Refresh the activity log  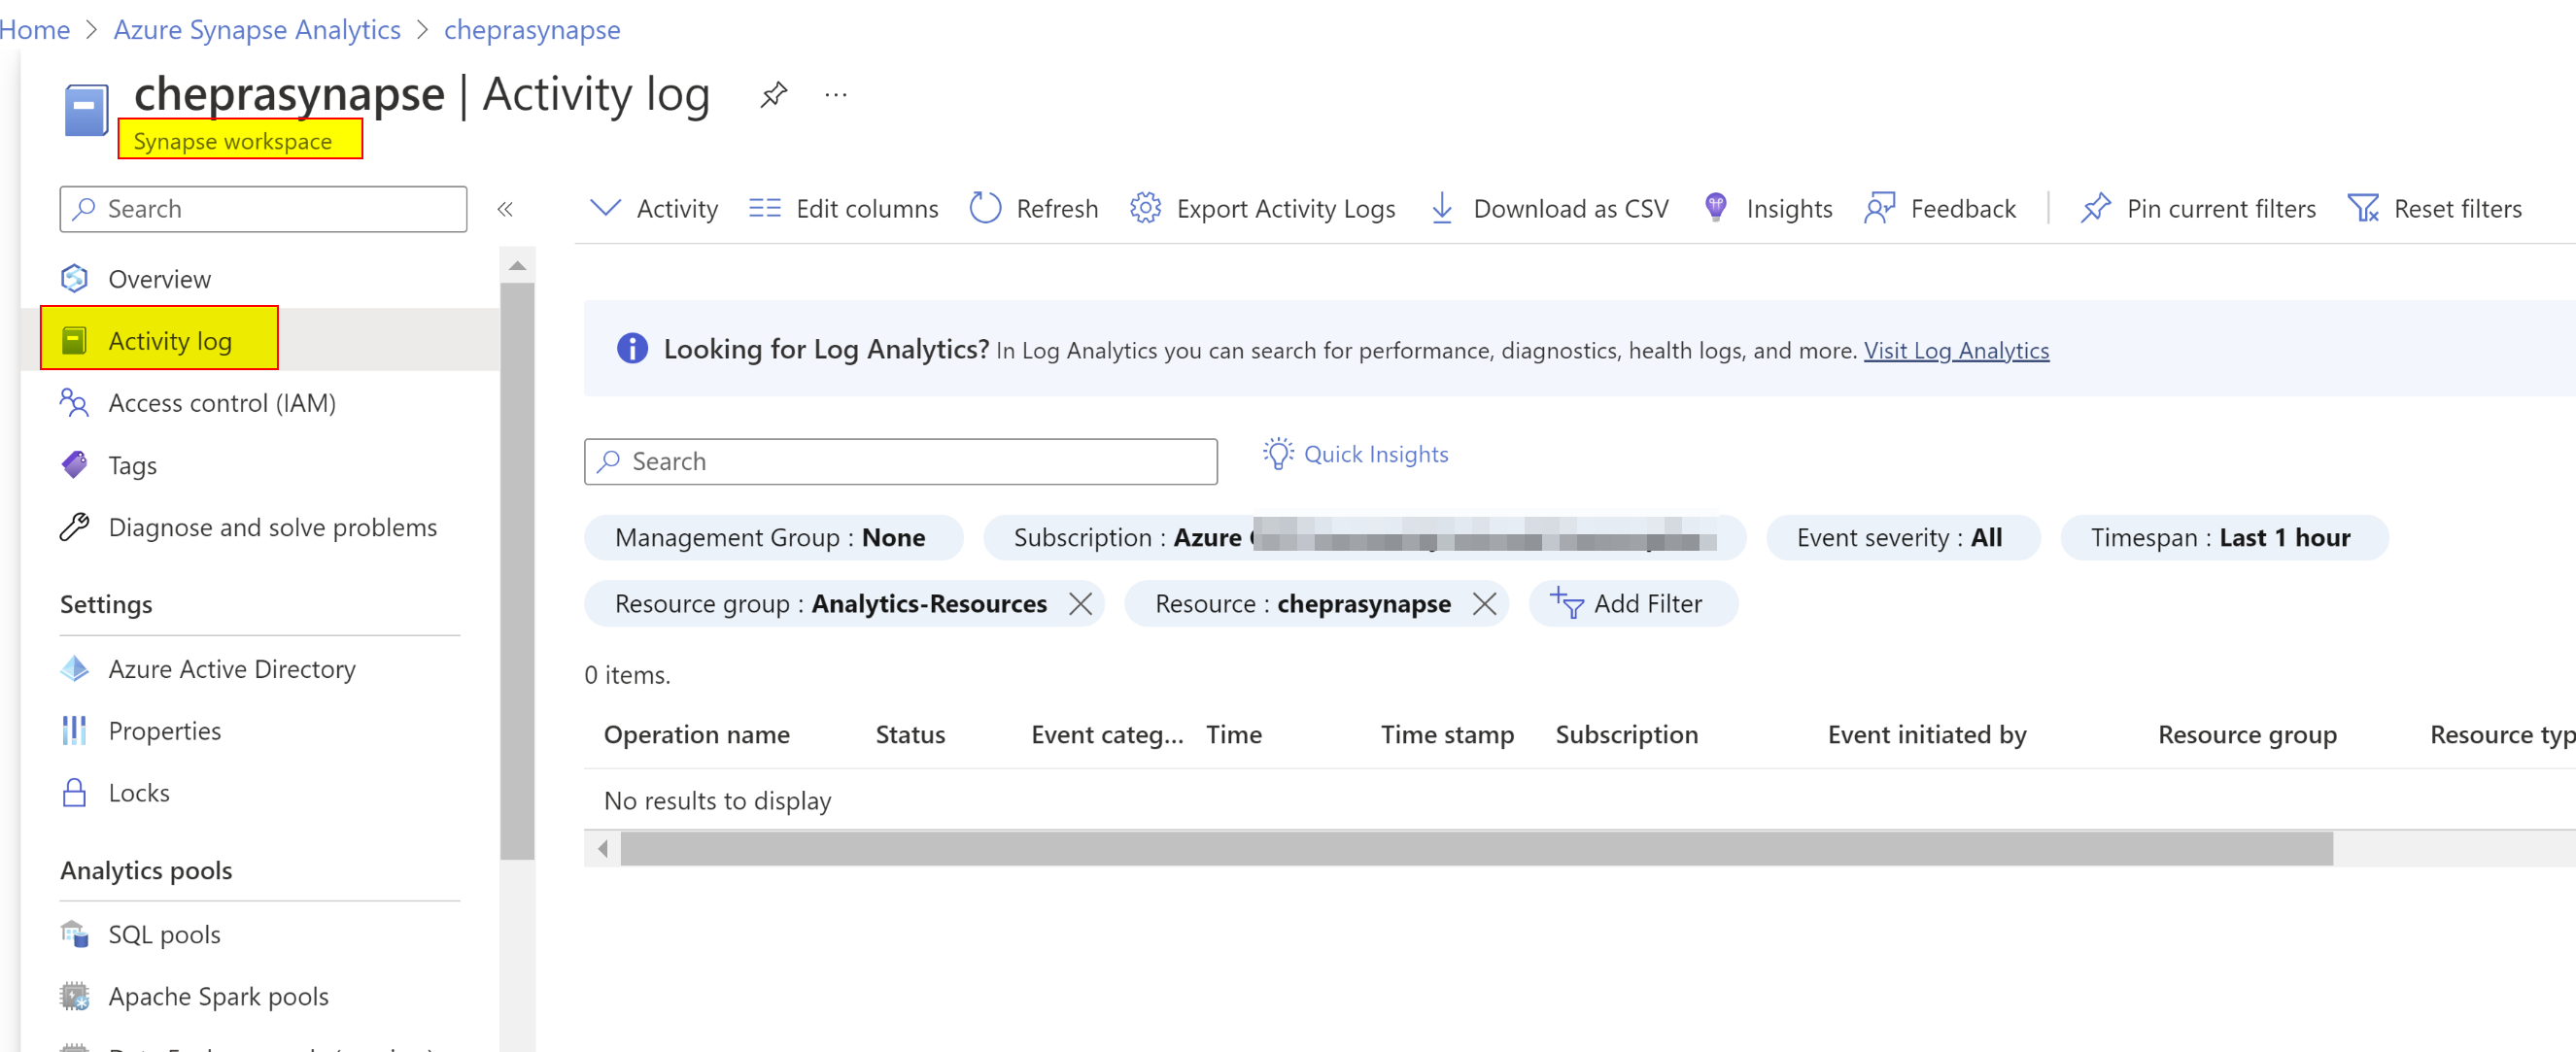coord(1034,208)
